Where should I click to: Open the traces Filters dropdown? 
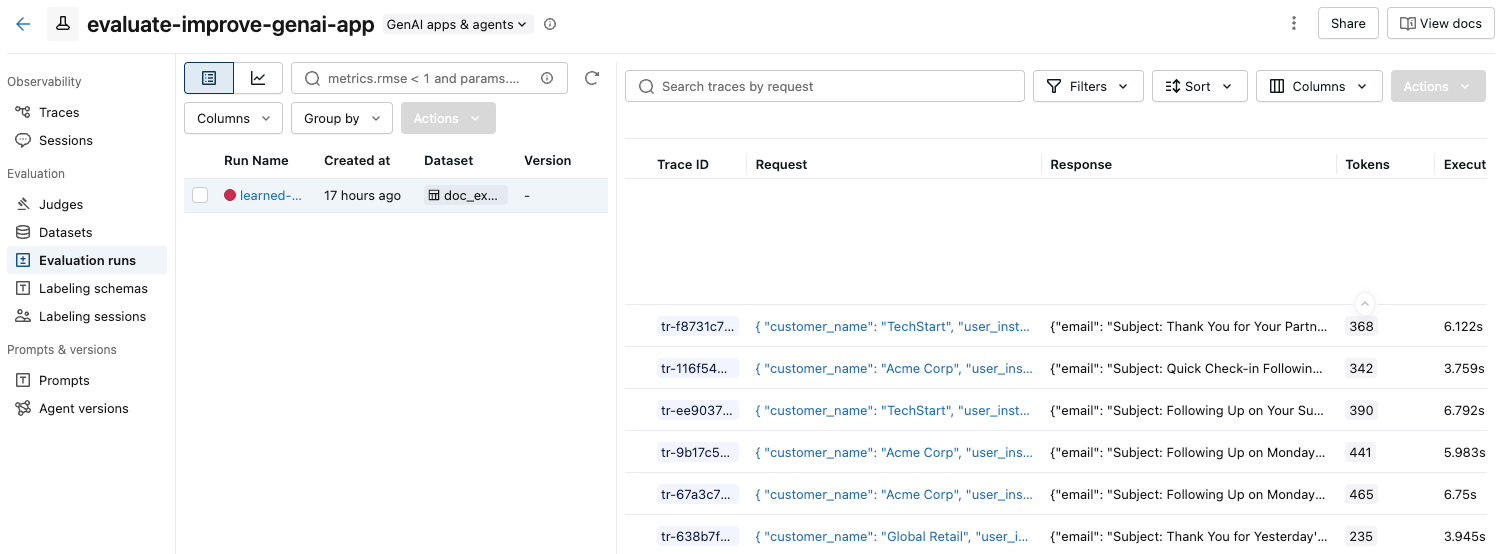[x=1087, y=86]
